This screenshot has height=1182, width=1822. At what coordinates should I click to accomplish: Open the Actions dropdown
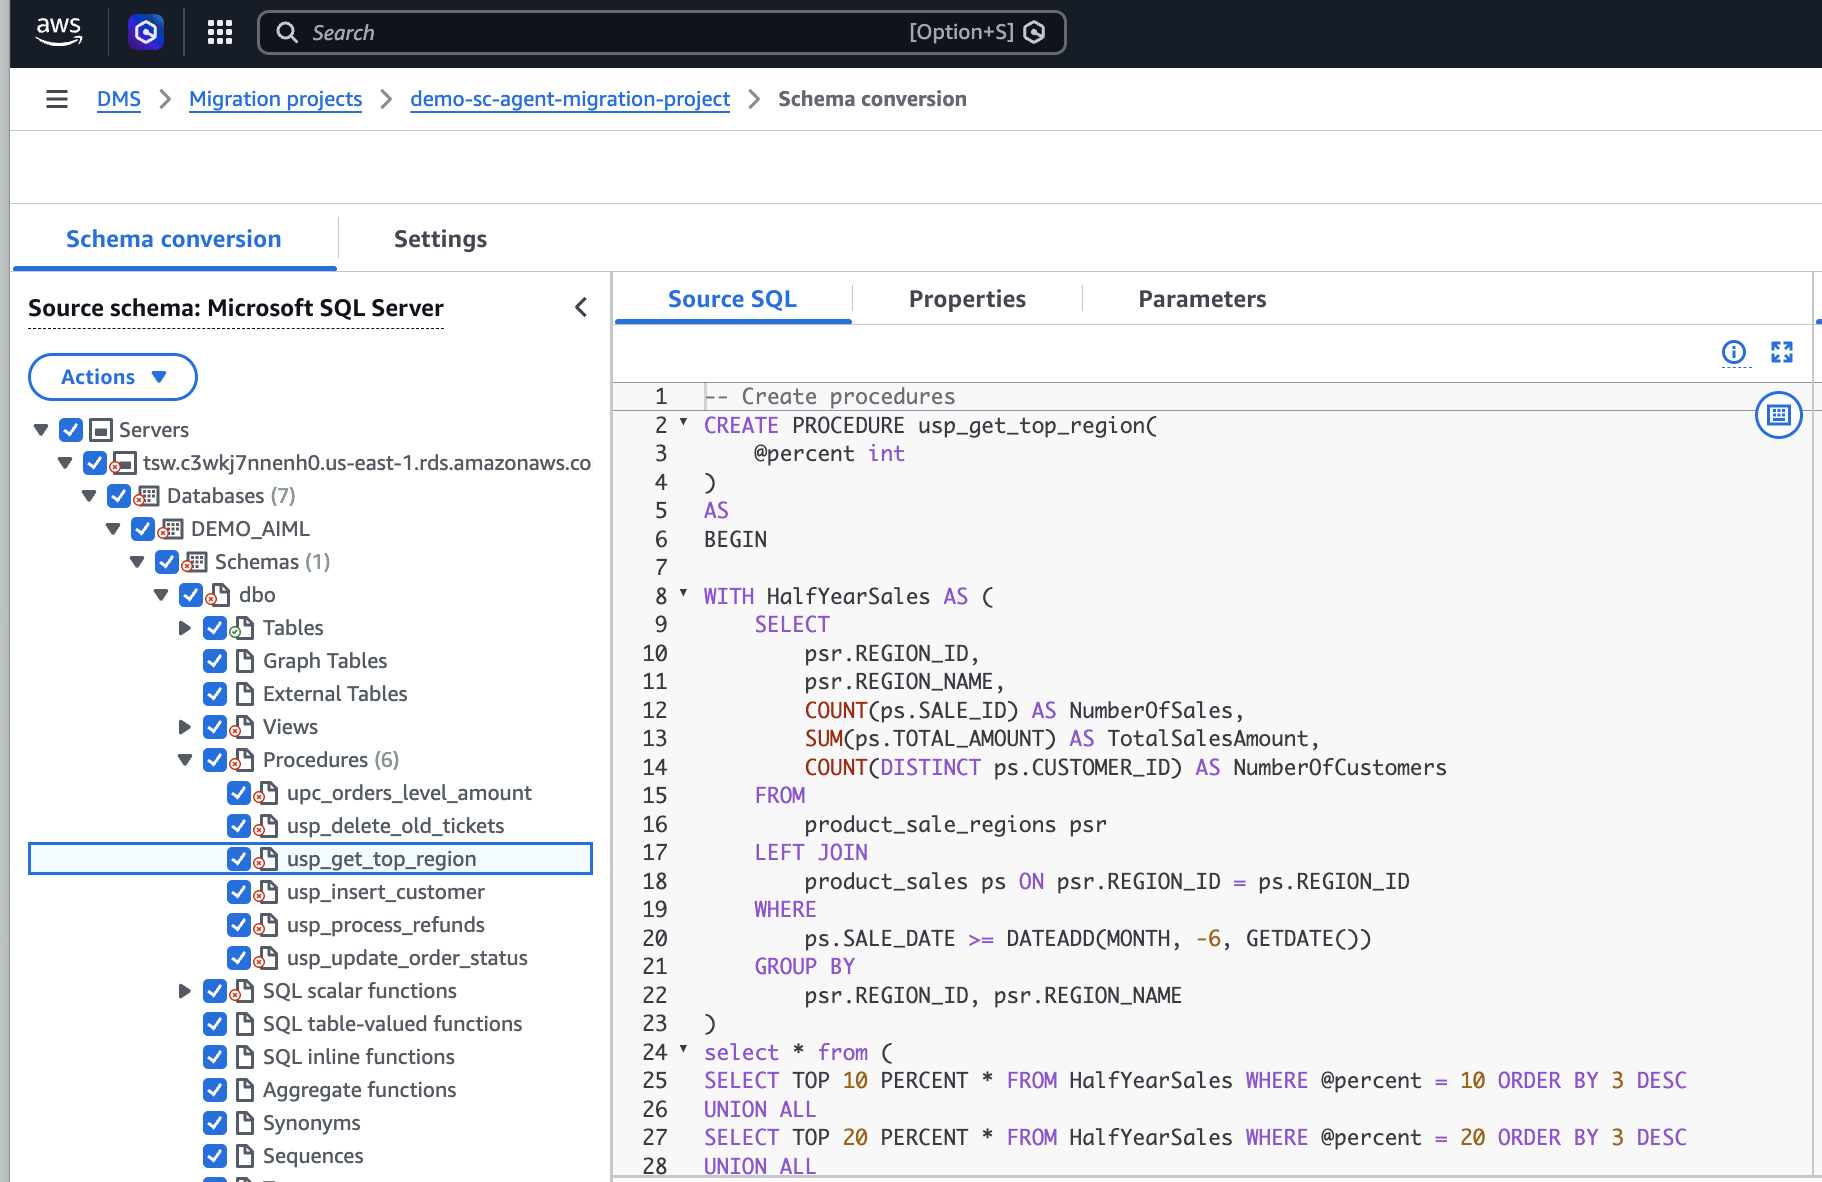tap(113, 377)
